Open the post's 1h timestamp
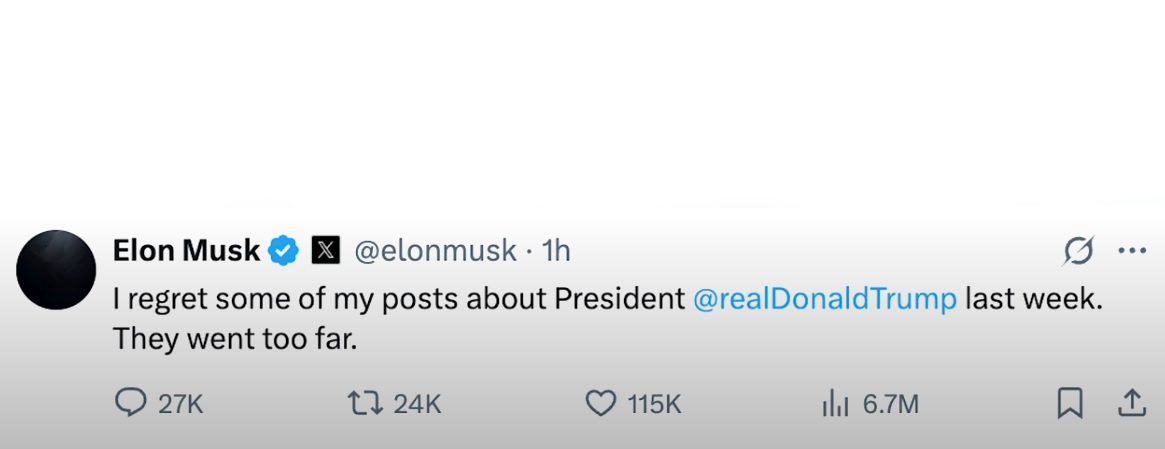Screen dimensions: 1165x449 [556, 250]
